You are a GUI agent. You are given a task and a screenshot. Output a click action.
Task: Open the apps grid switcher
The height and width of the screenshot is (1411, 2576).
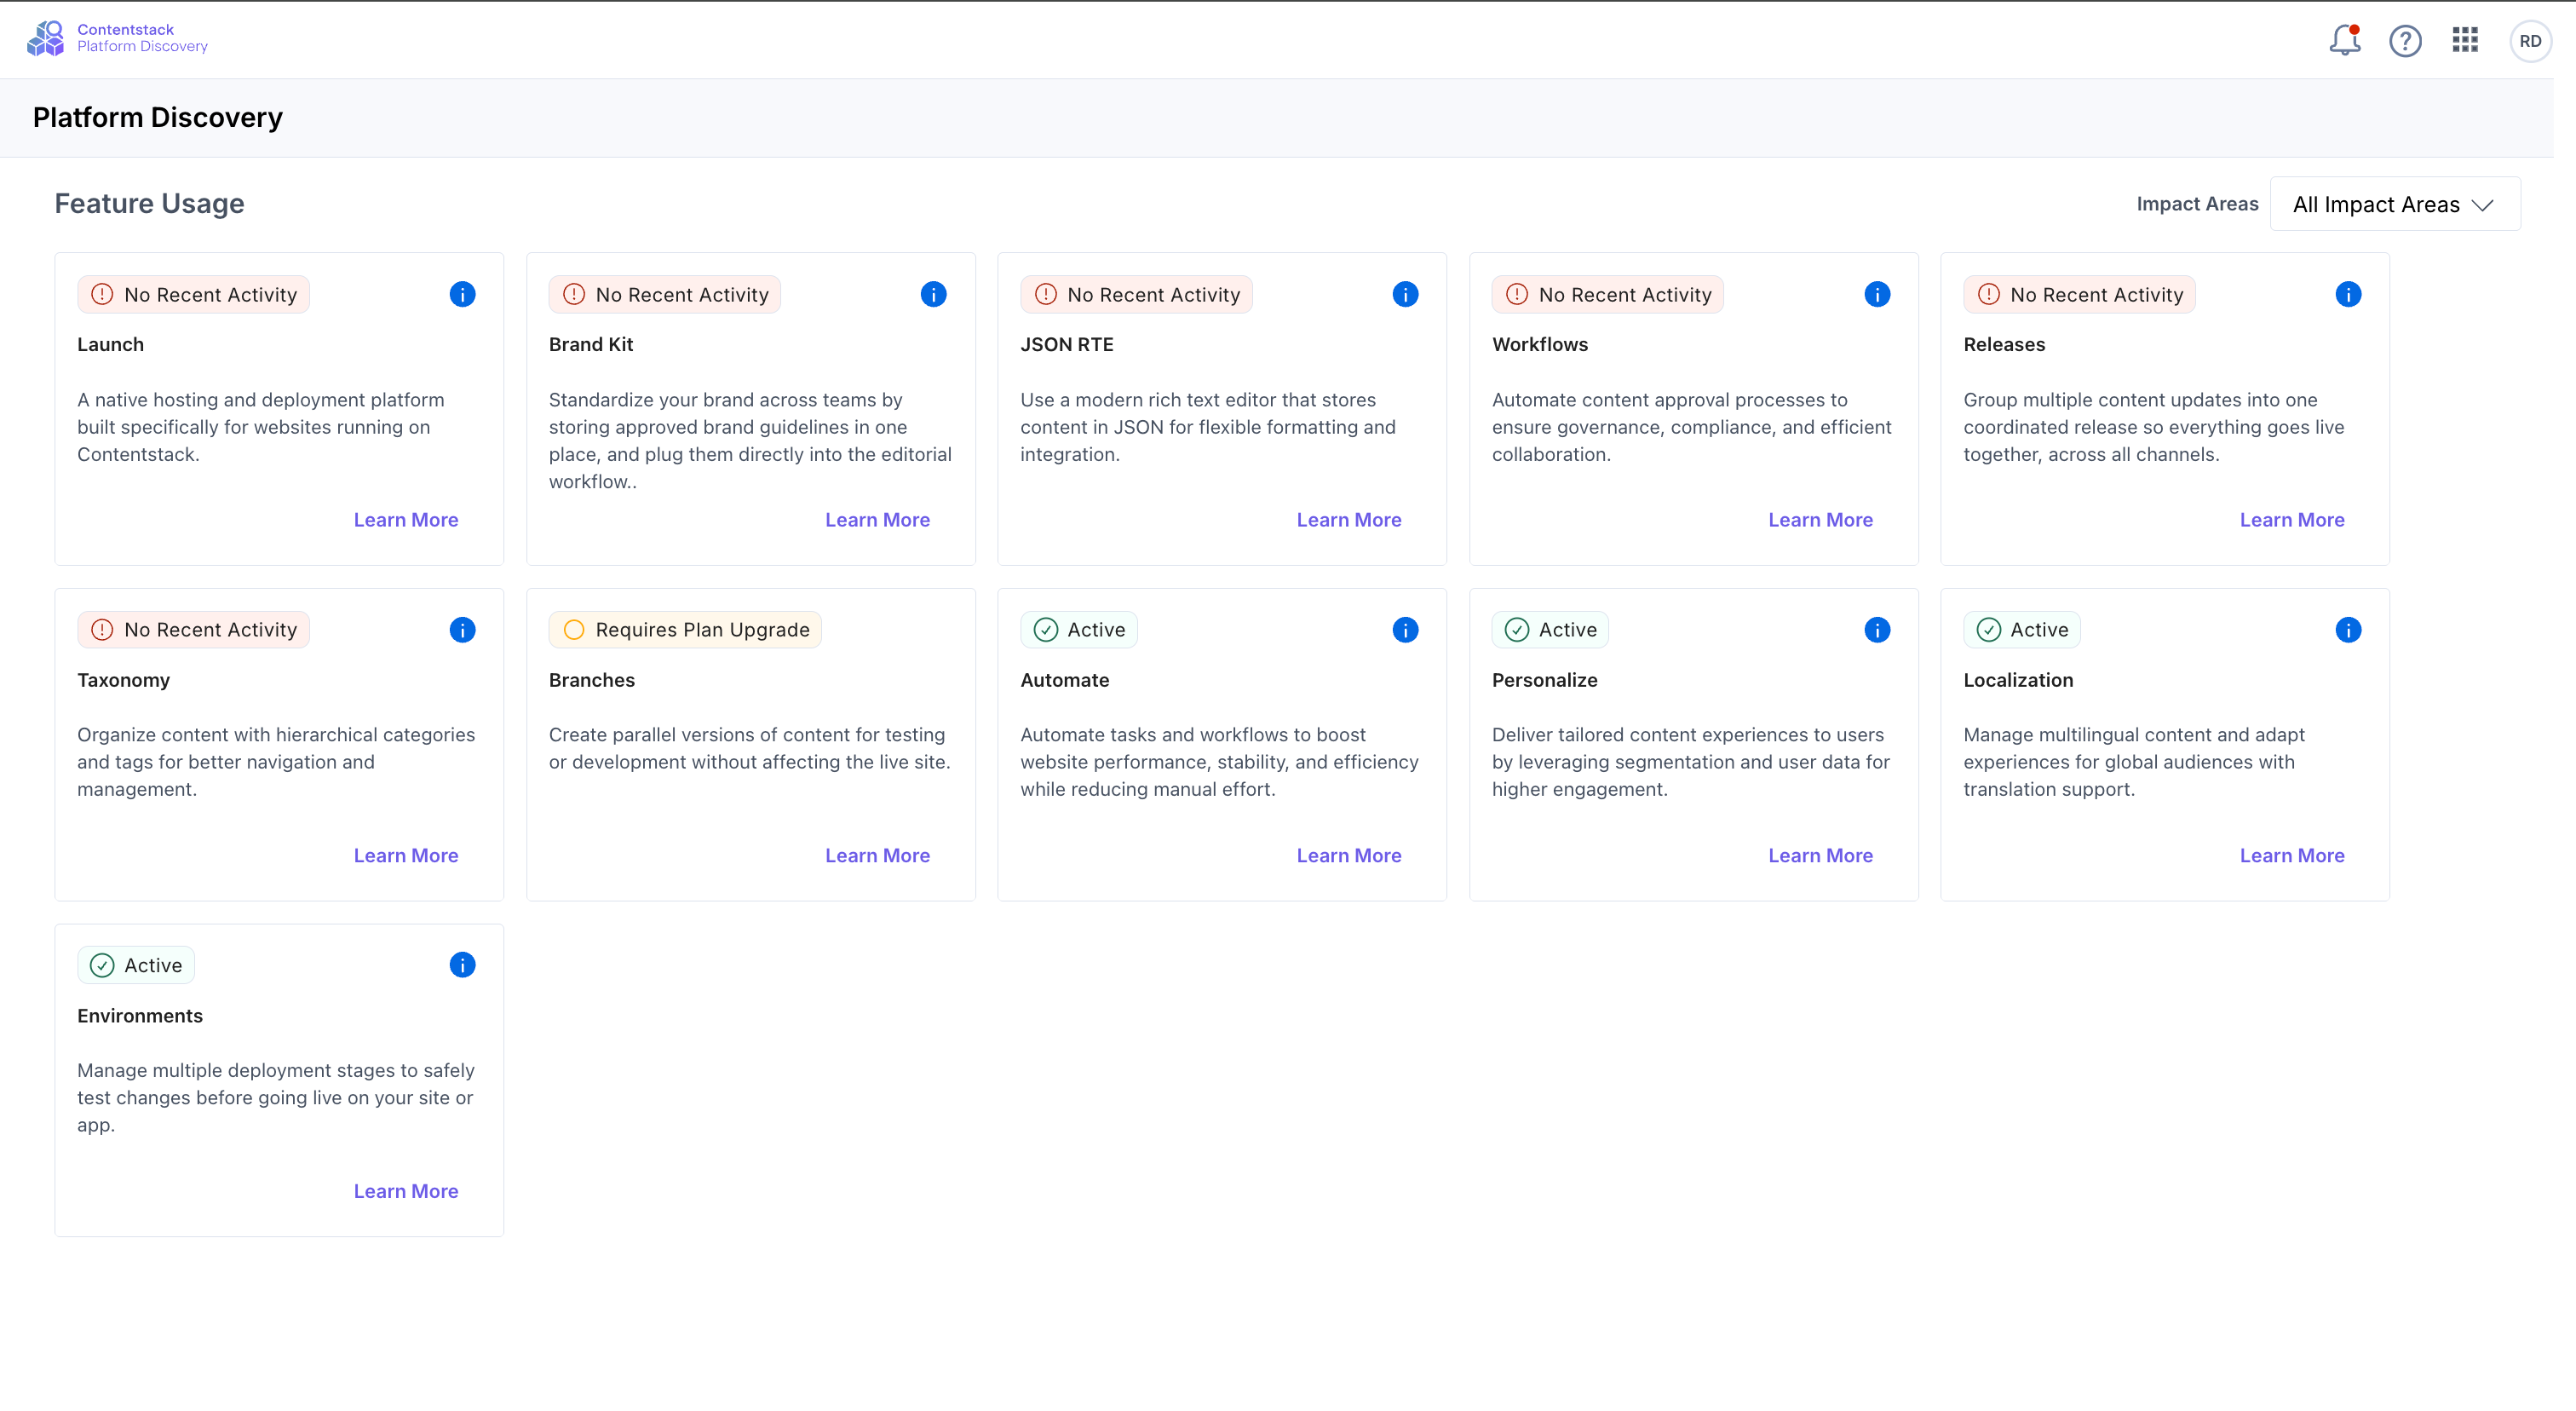2465,40
